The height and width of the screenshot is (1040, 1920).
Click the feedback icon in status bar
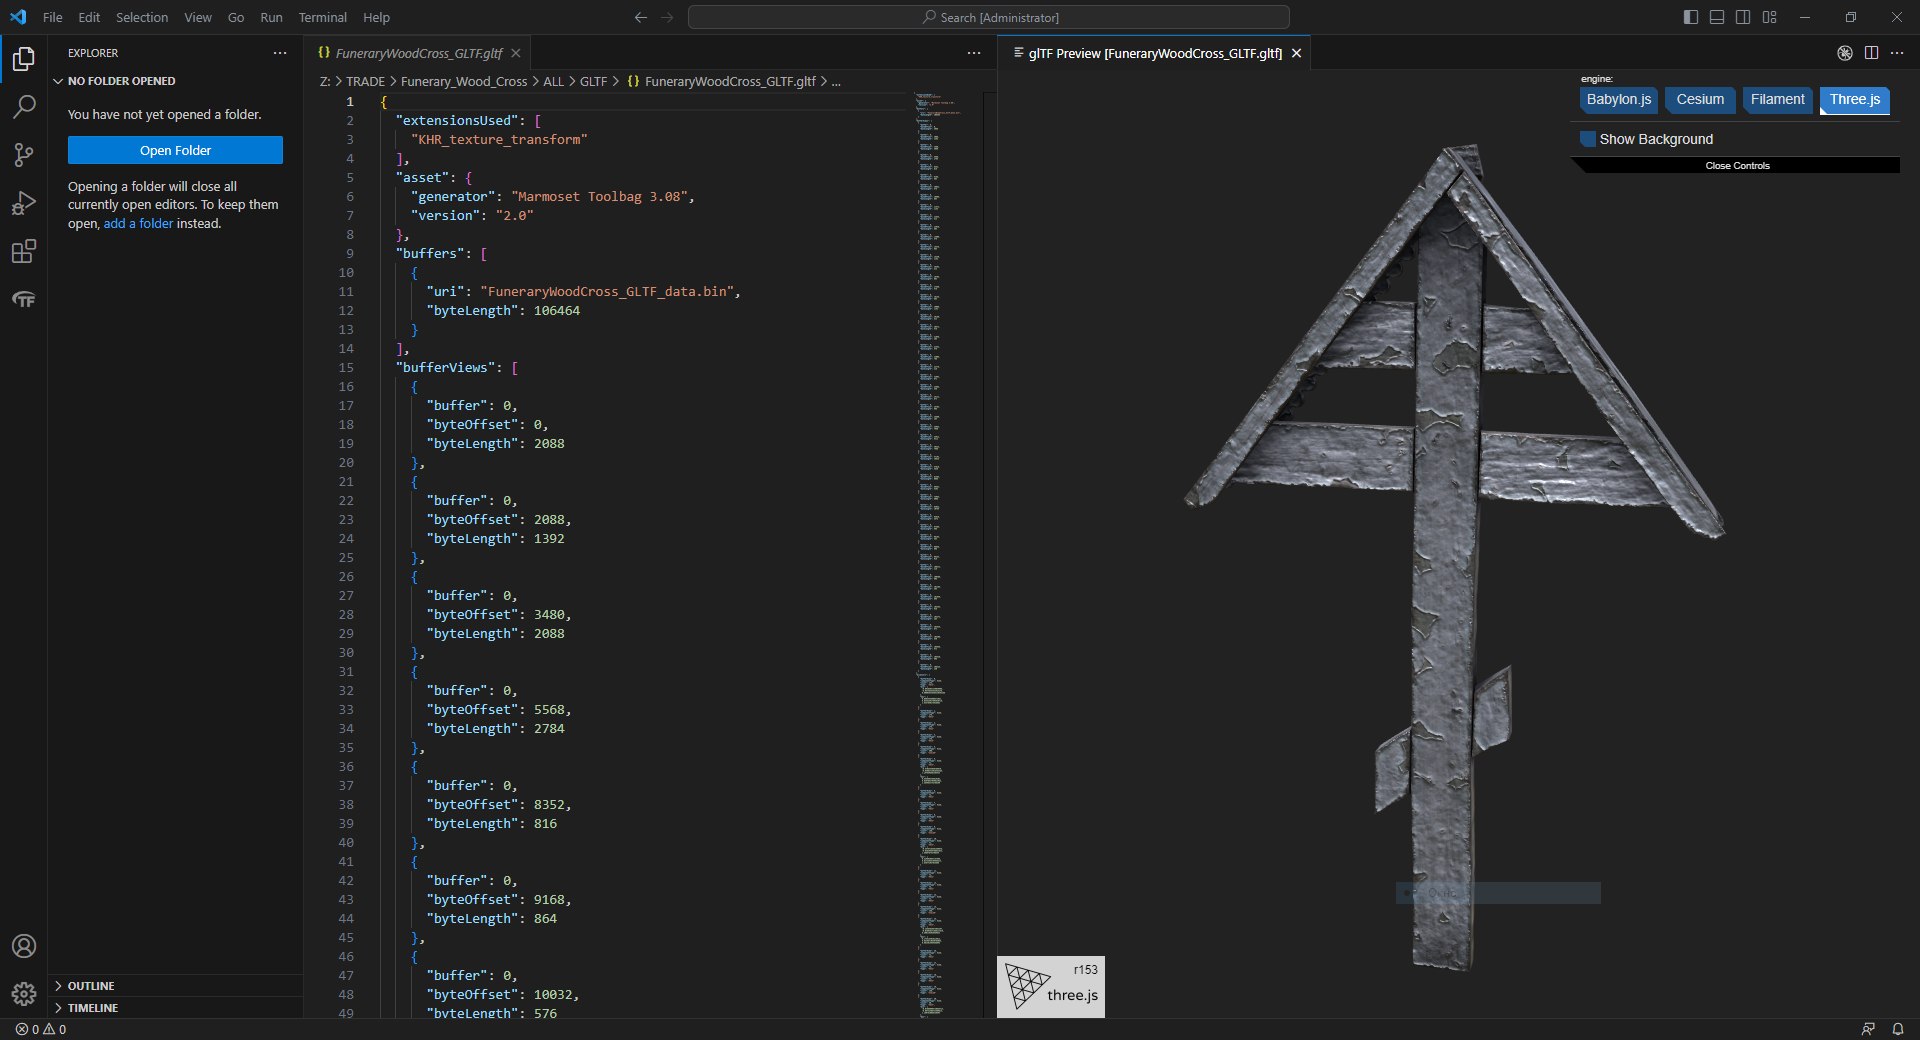point(1867,1029)
